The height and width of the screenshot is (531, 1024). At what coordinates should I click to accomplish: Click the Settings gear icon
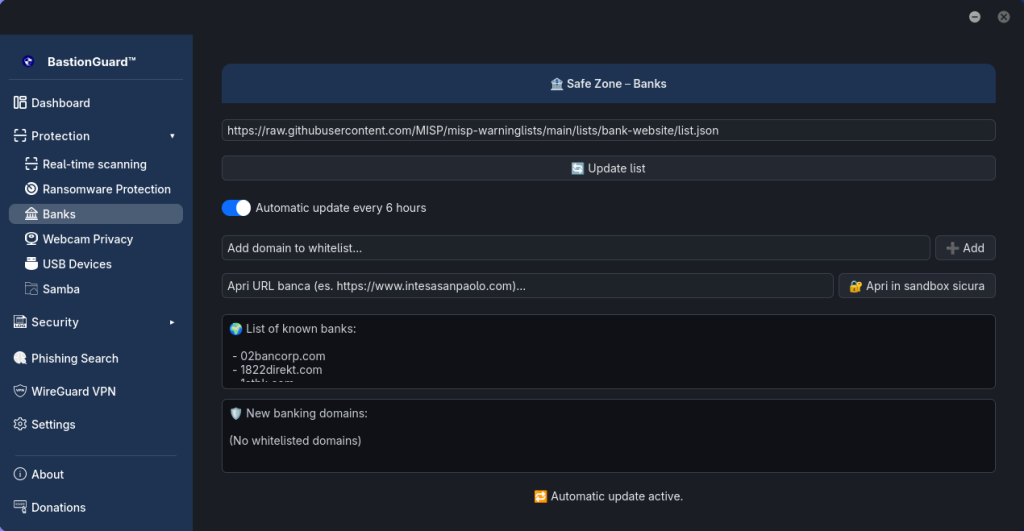click(x=20, y=425)
